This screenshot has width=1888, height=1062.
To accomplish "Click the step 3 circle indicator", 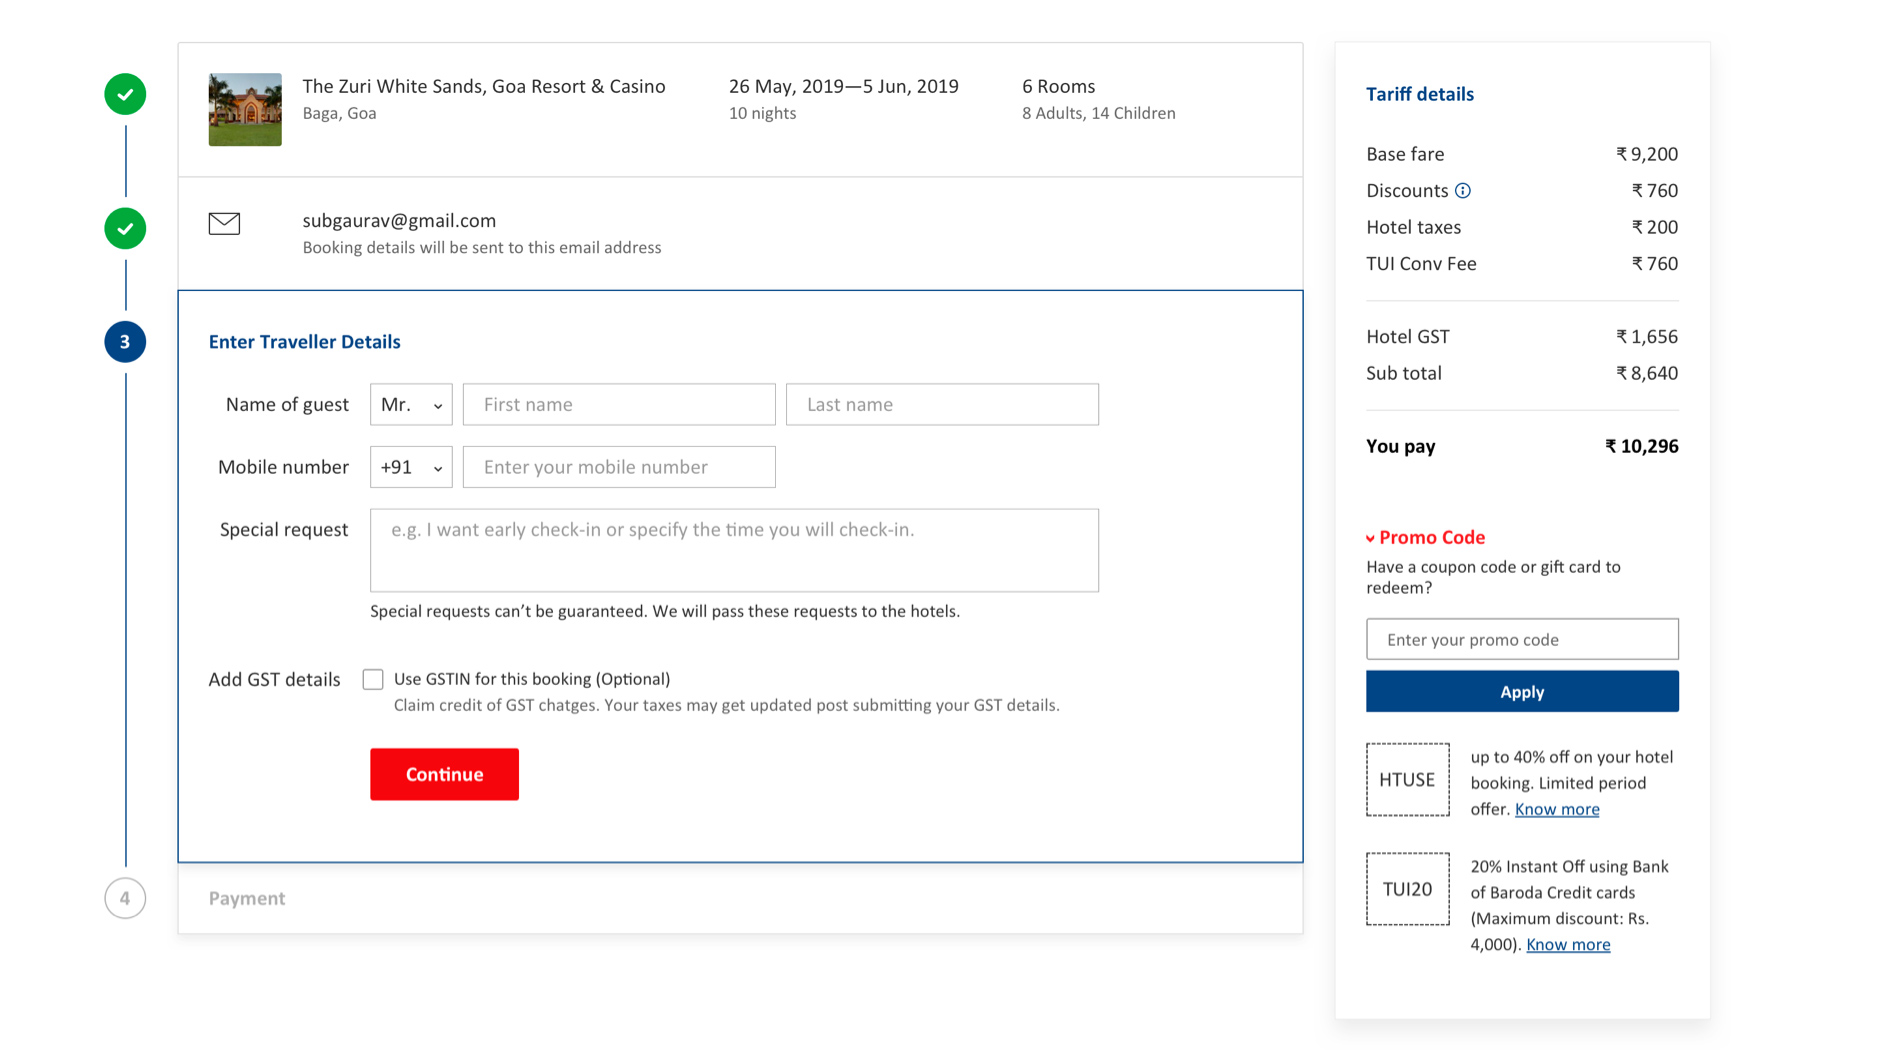I will pyautogui.click(x=125, y=342).
